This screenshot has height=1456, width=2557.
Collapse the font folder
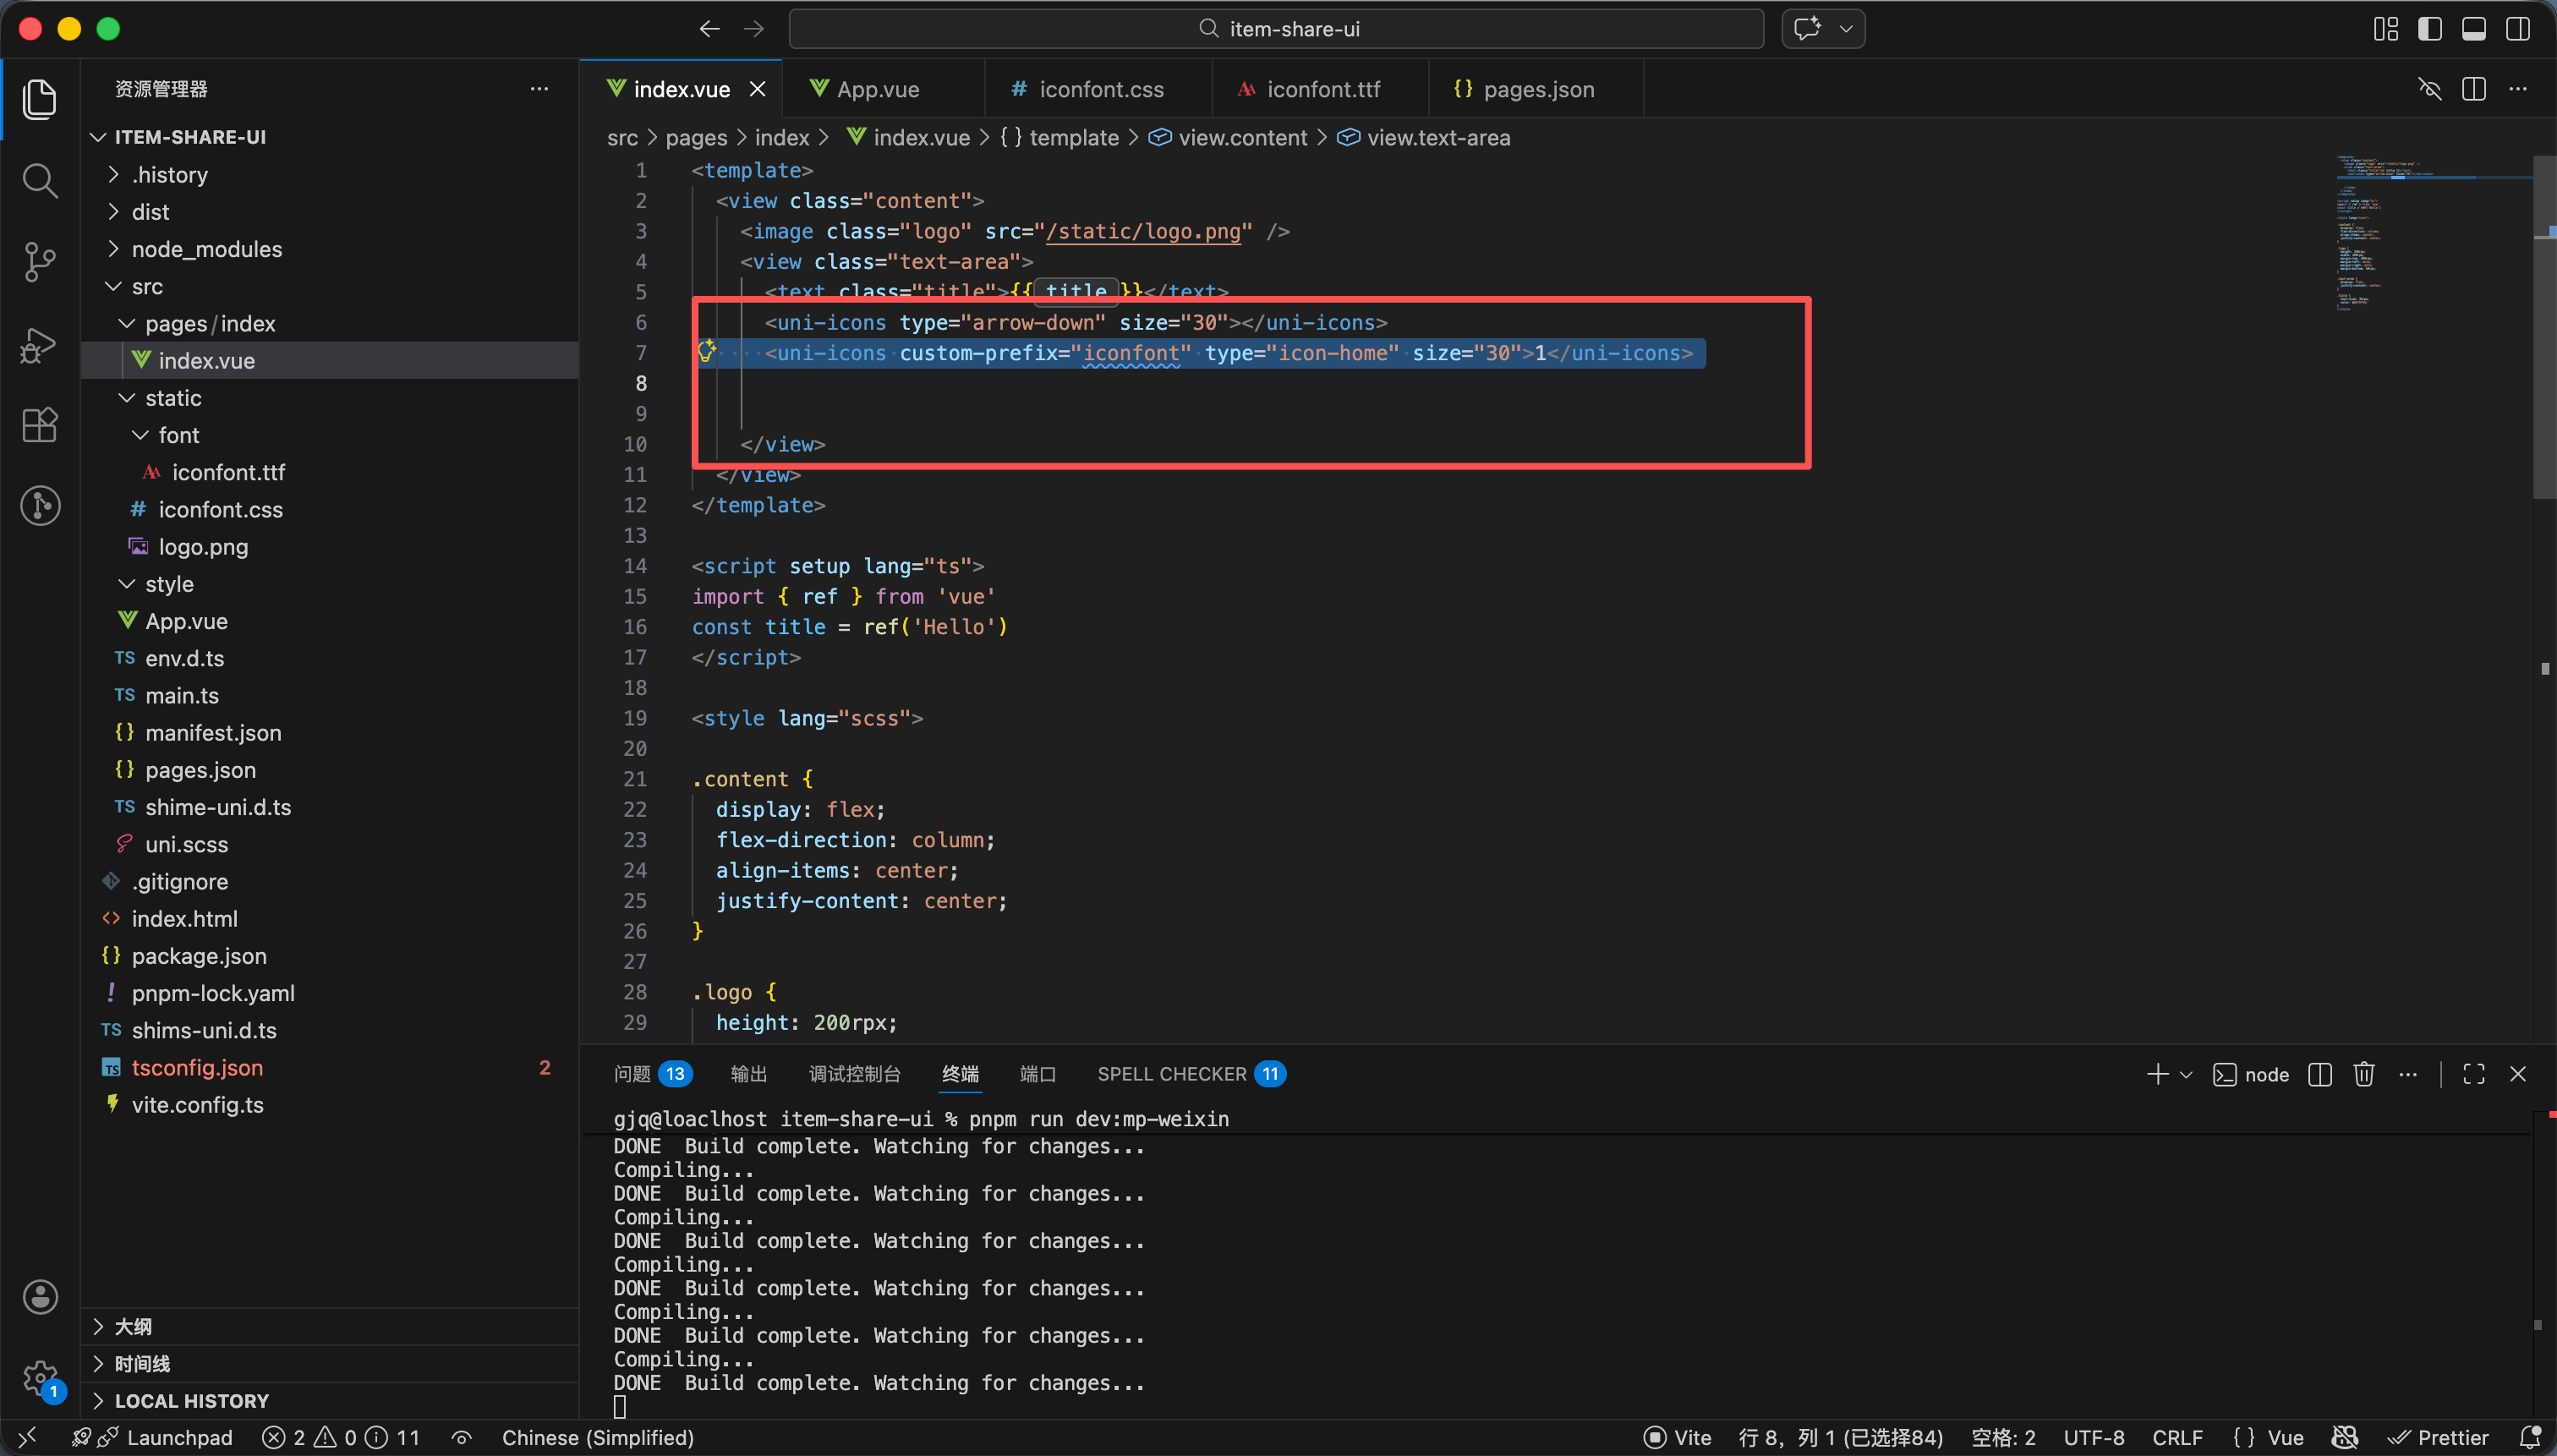pyautogui.click(x=178, y=435)
